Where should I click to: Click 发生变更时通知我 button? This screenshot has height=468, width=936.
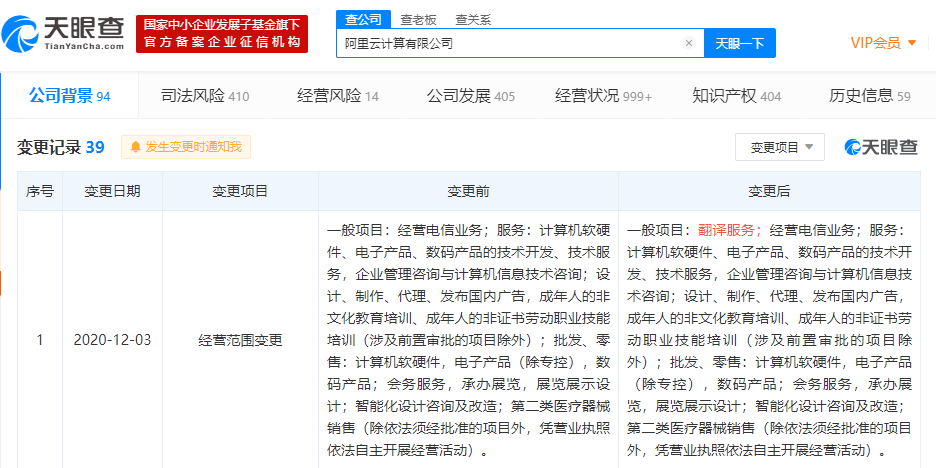pyautogui.click(x=186, y=147)
